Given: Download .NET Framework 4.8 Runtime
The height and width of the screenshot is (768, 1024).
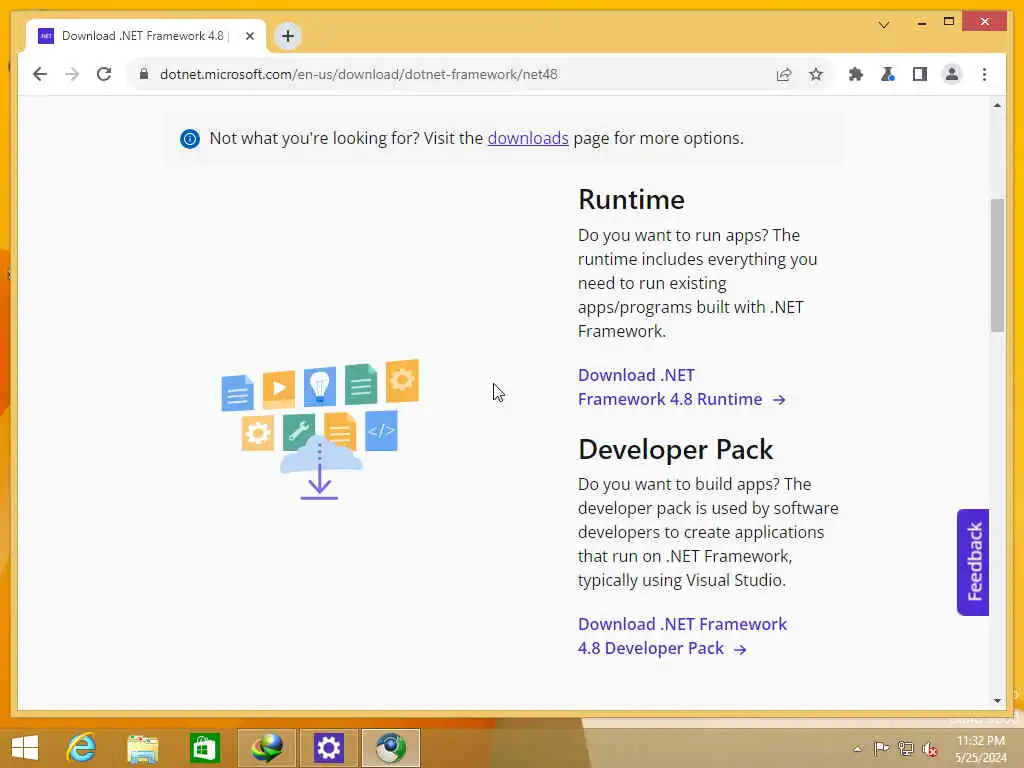Looking at the screenshot, I should (682, 387).
